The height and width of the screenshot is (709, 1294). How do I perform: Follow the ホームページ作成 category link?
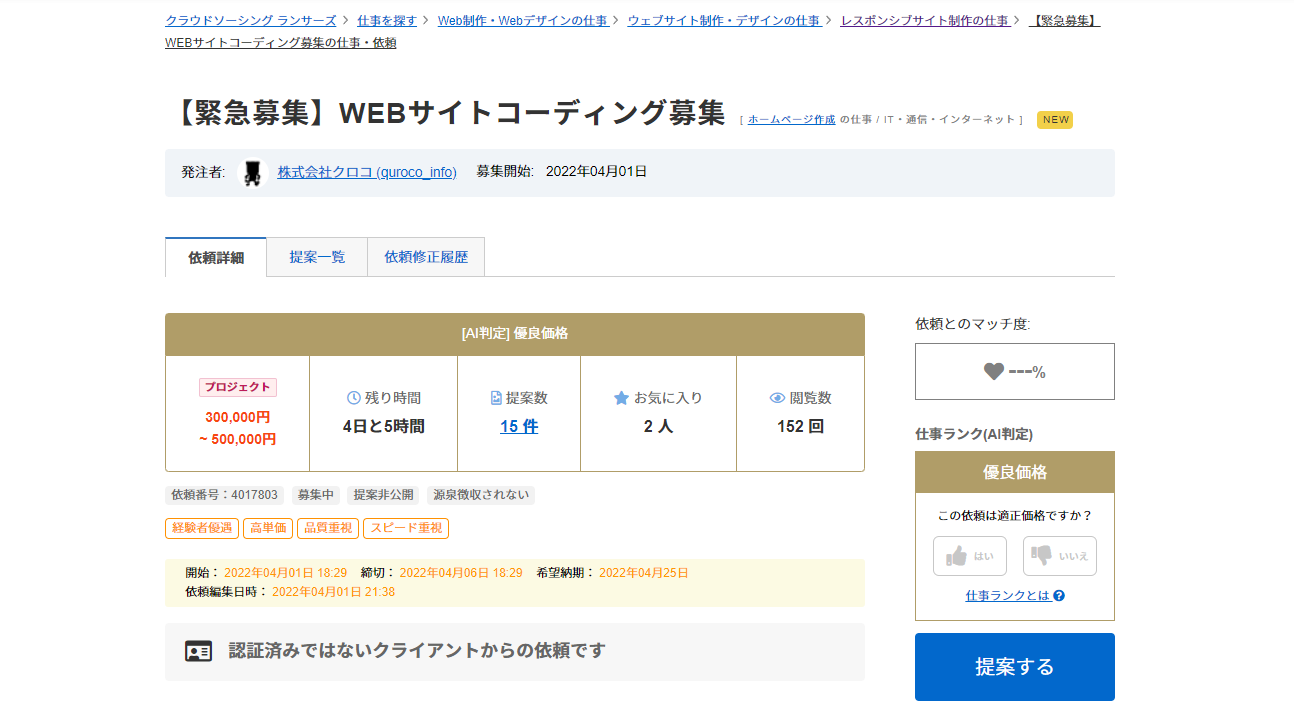(791, 119)
